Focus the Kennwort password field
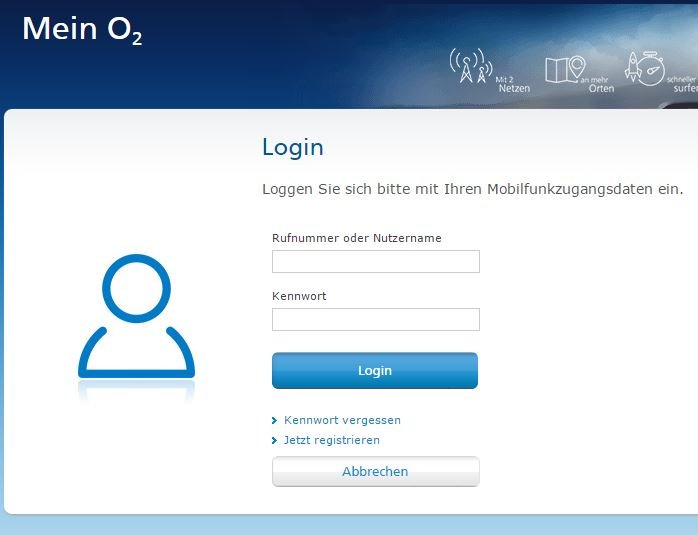The width and height of the screenshot is (698, 535). pyautogui.click(x=376, y=320)
